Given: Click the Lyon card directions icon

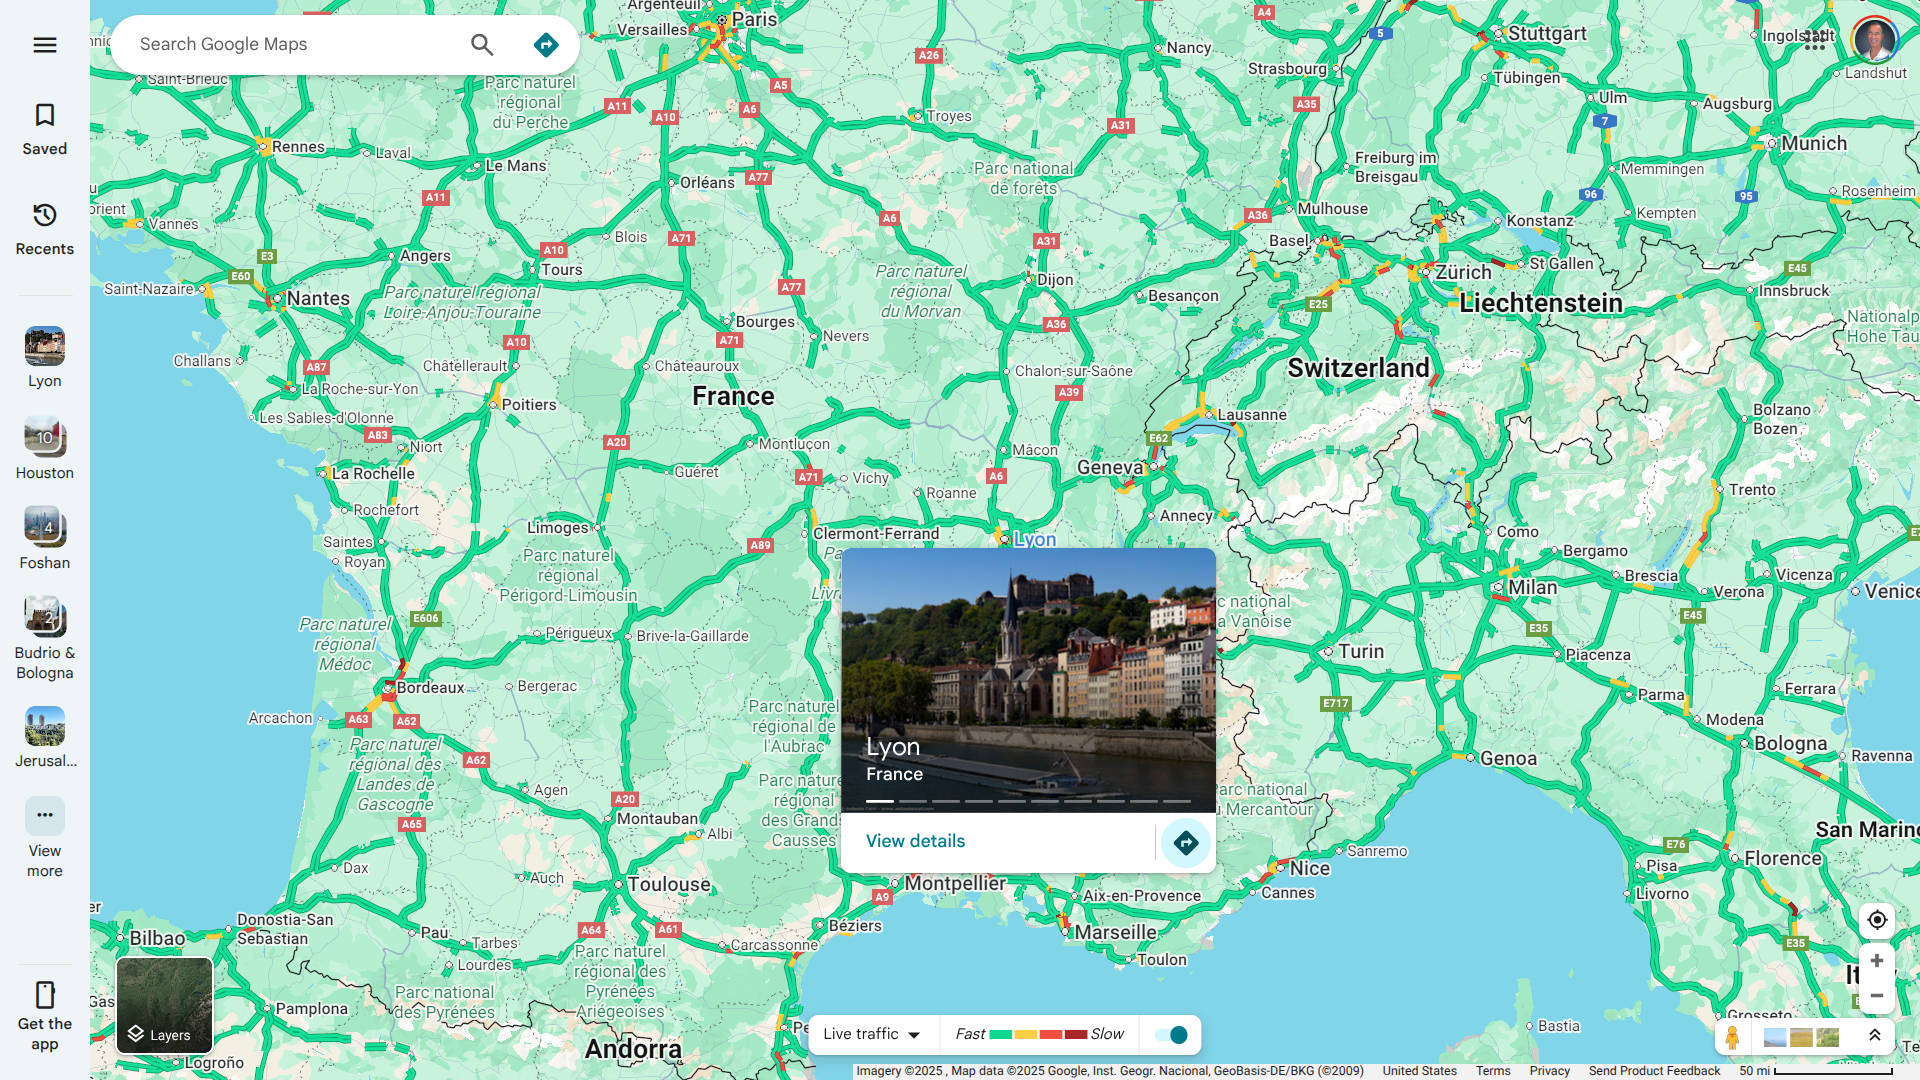Looking at the screenshot, I should [x=1185, y=842].
